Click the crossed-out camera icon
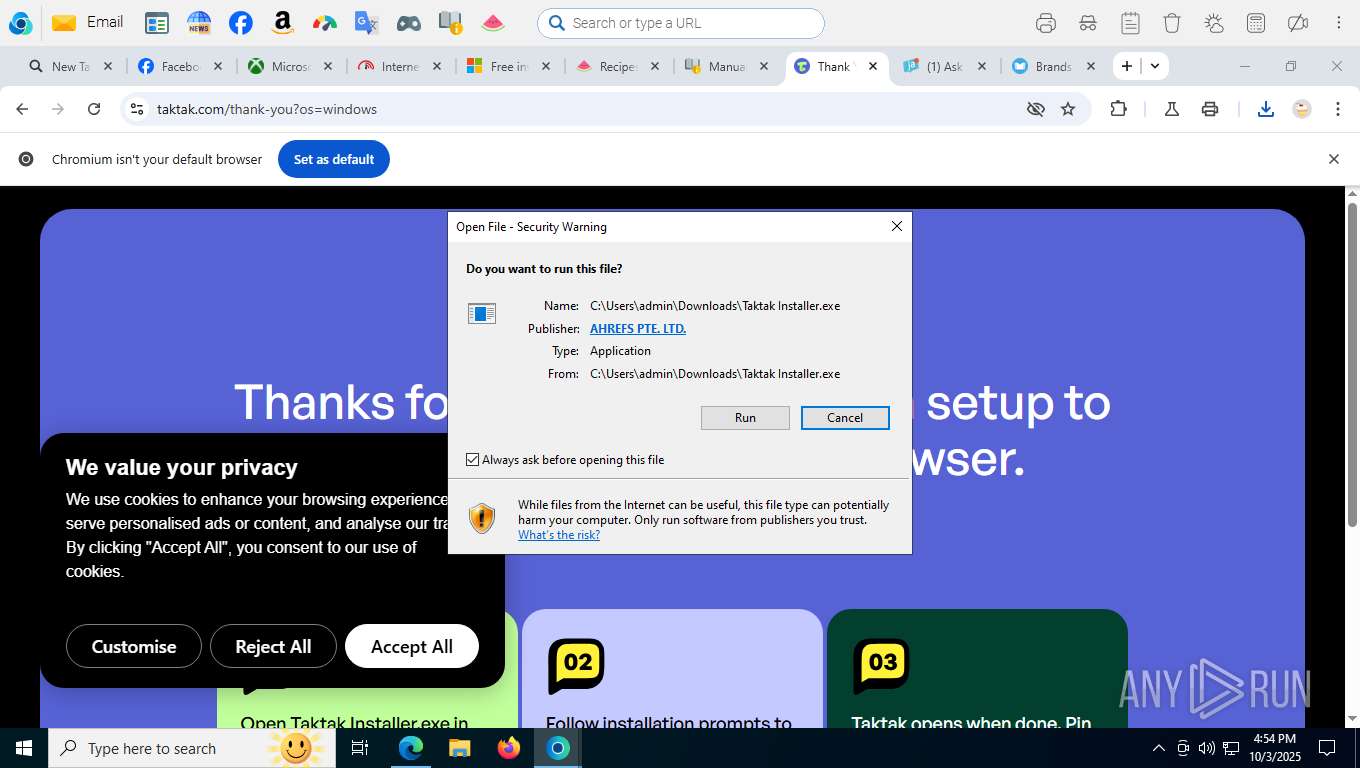The height and width of the screenshot is (768, 1360). click(x=1298, y=23)
